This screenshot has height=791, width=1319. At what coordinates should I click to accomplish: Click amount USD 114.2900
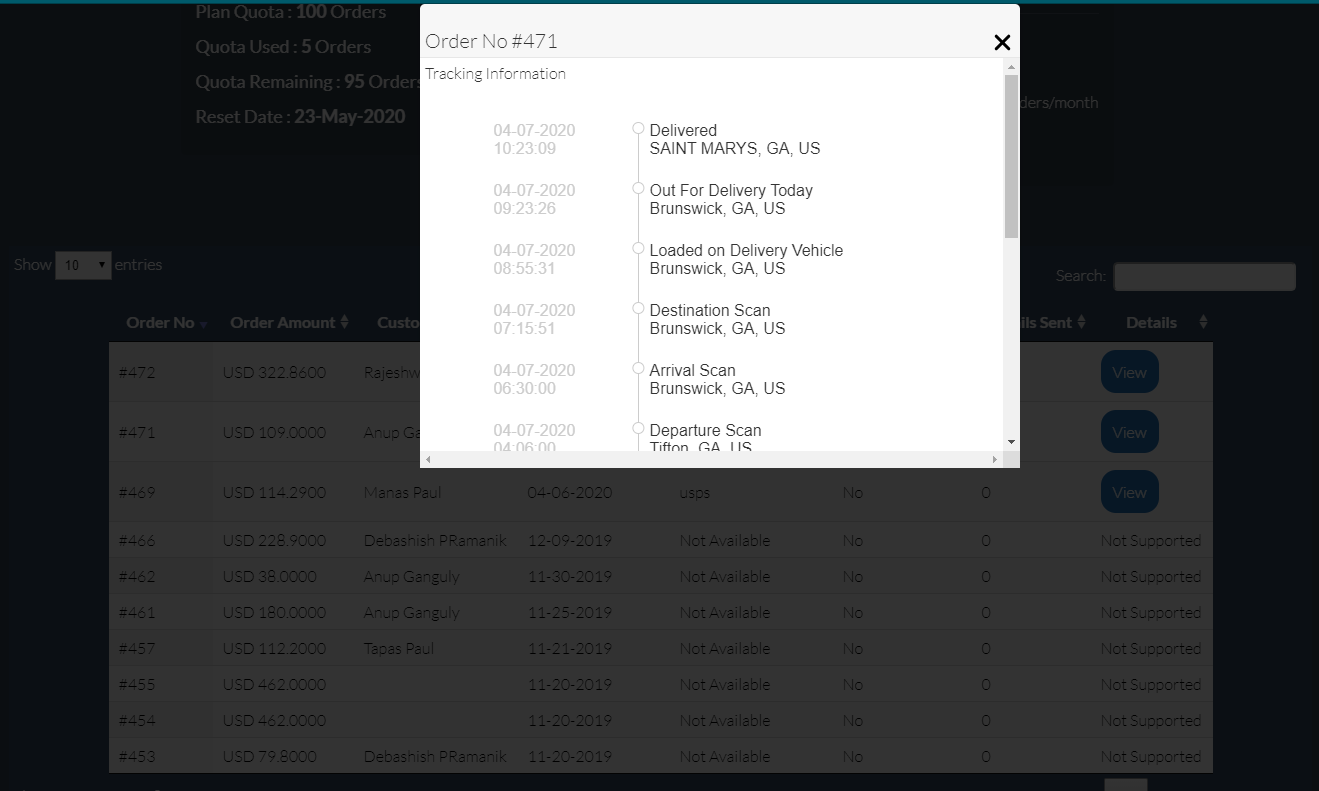(275, 492)
